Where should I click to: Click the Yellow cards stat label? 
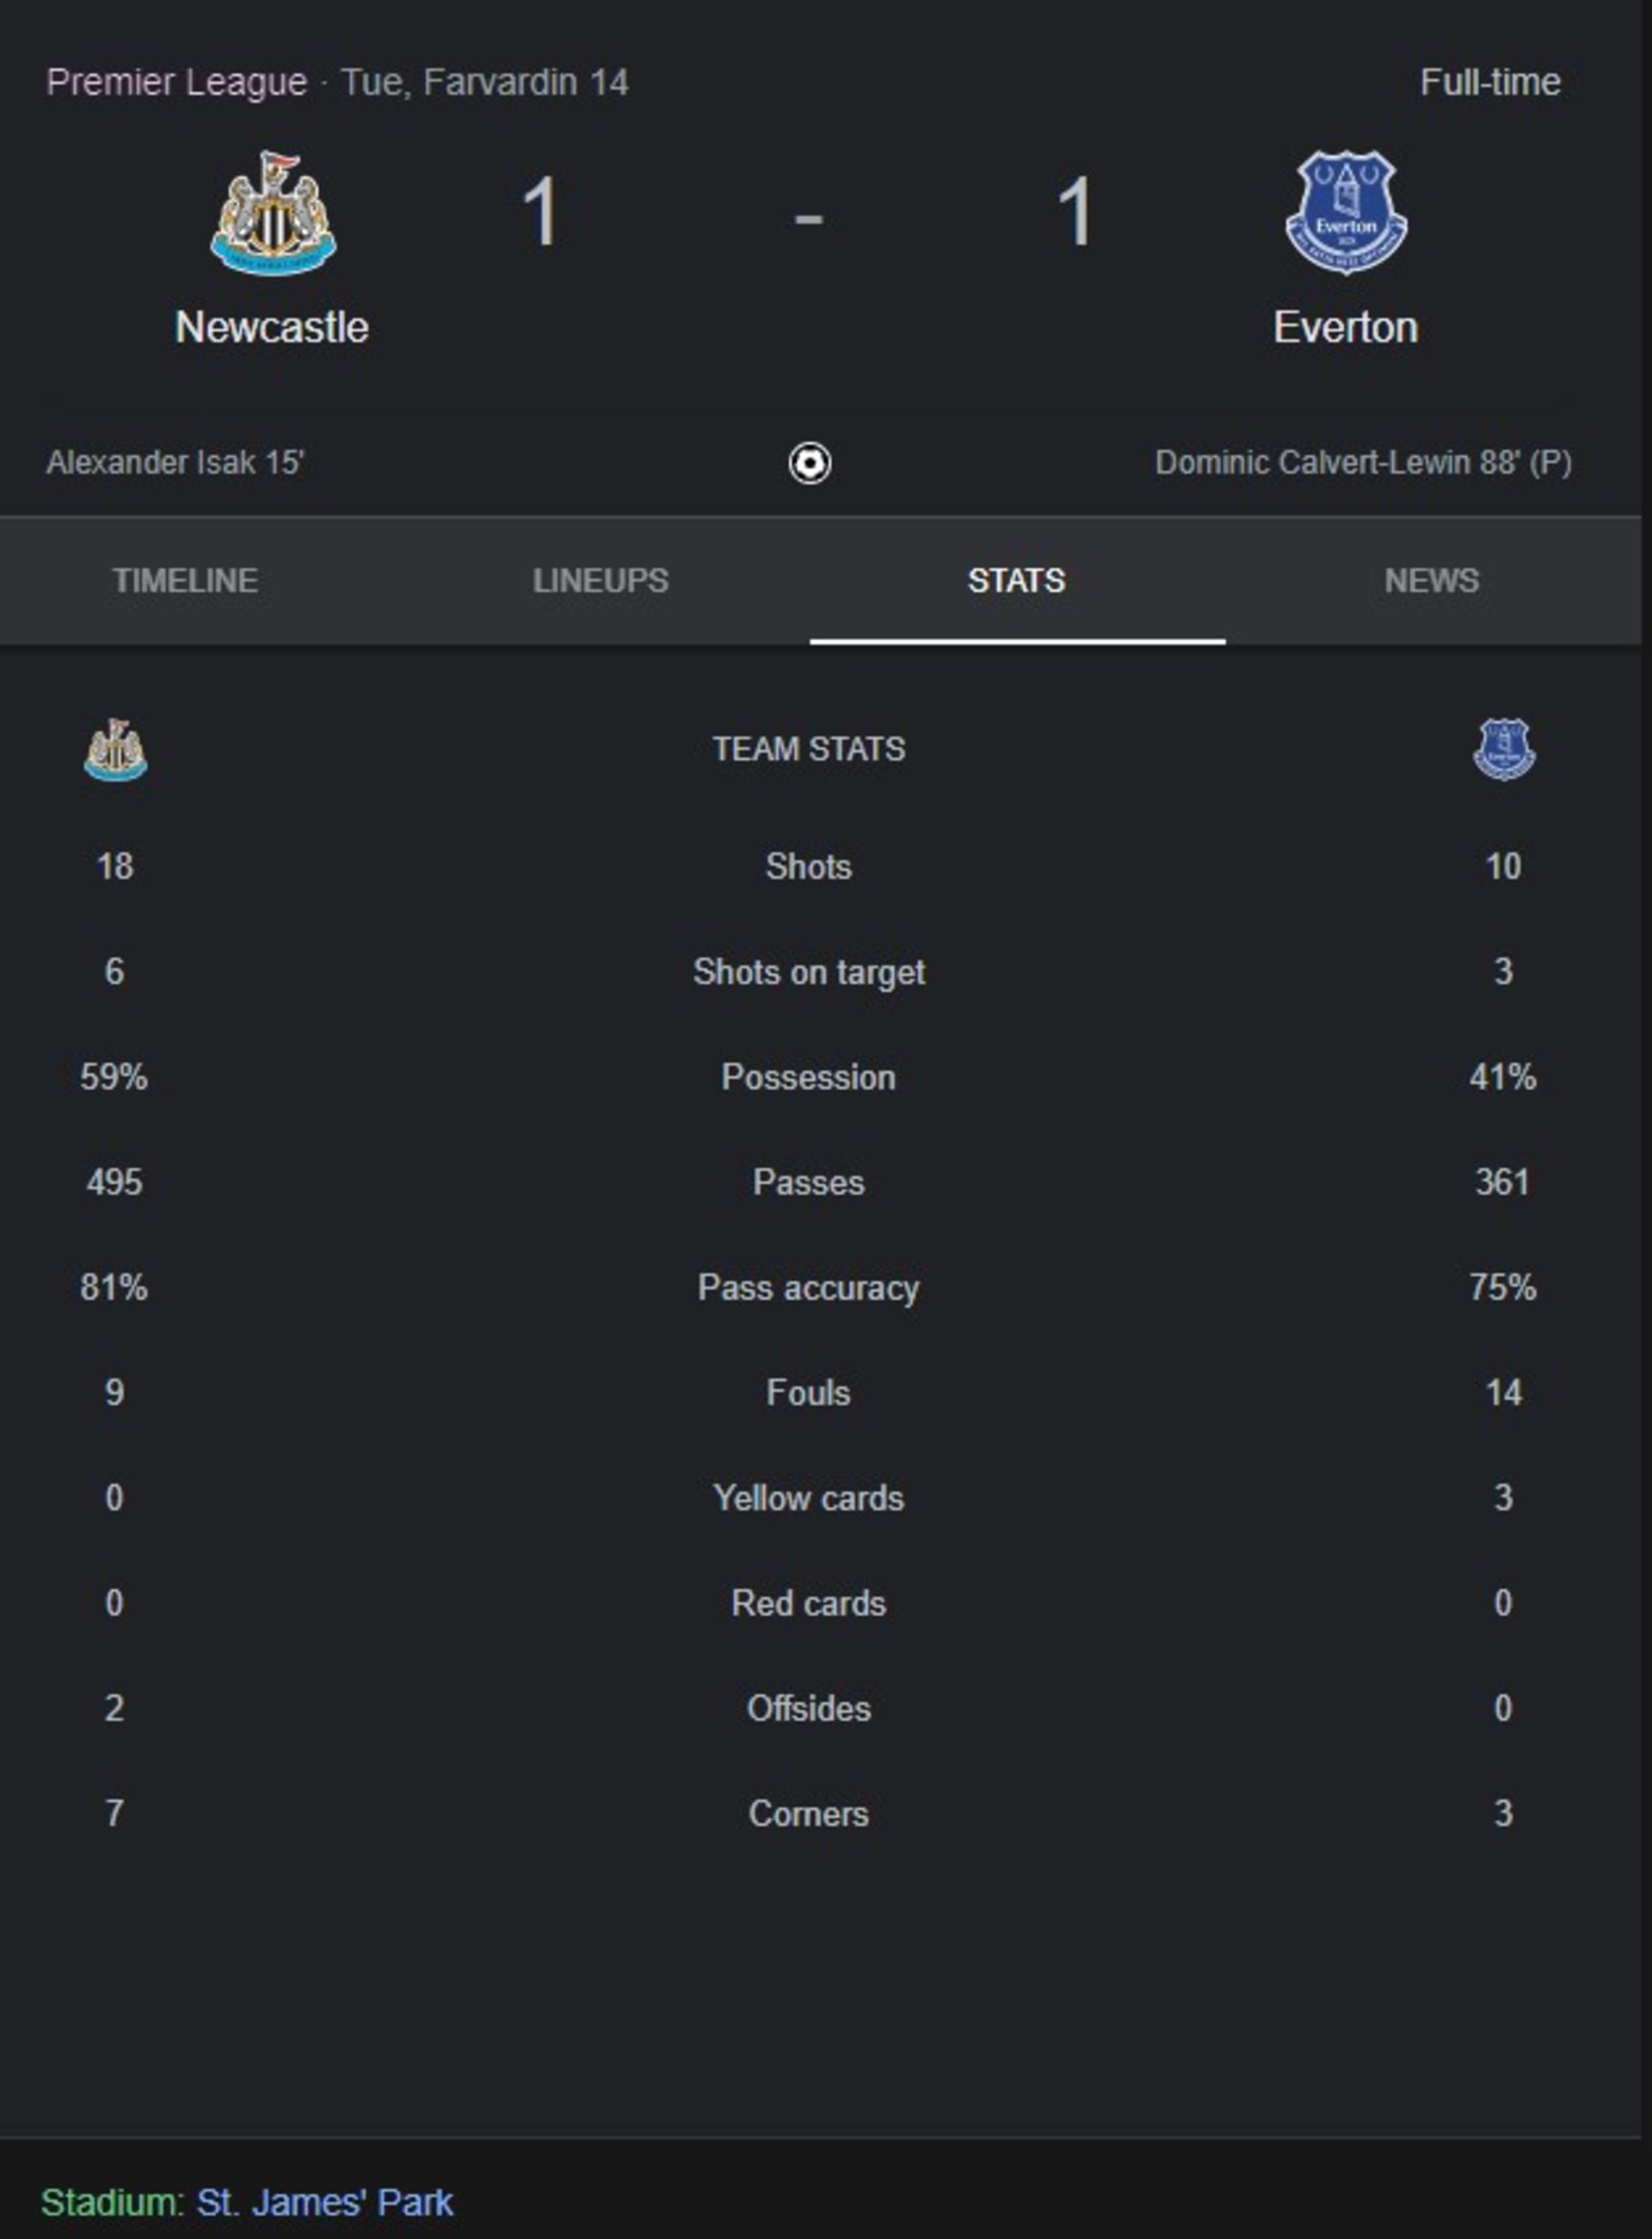click(808, 1498)
